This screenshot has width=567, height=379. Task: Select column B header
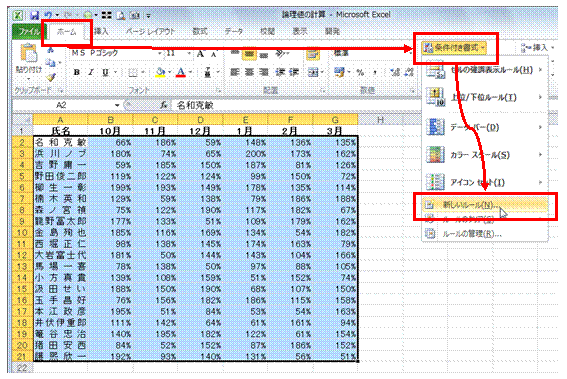(x=110, y=120)
